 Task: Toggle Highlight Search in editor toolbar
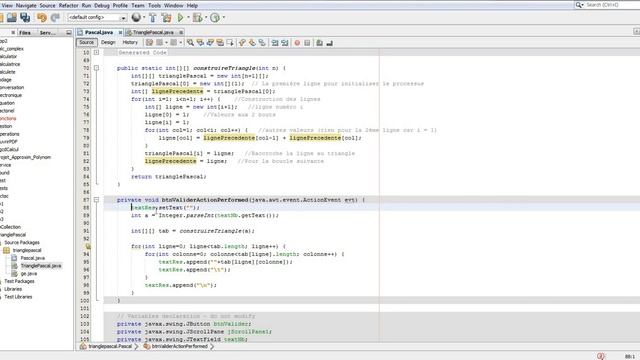(220, 42)
